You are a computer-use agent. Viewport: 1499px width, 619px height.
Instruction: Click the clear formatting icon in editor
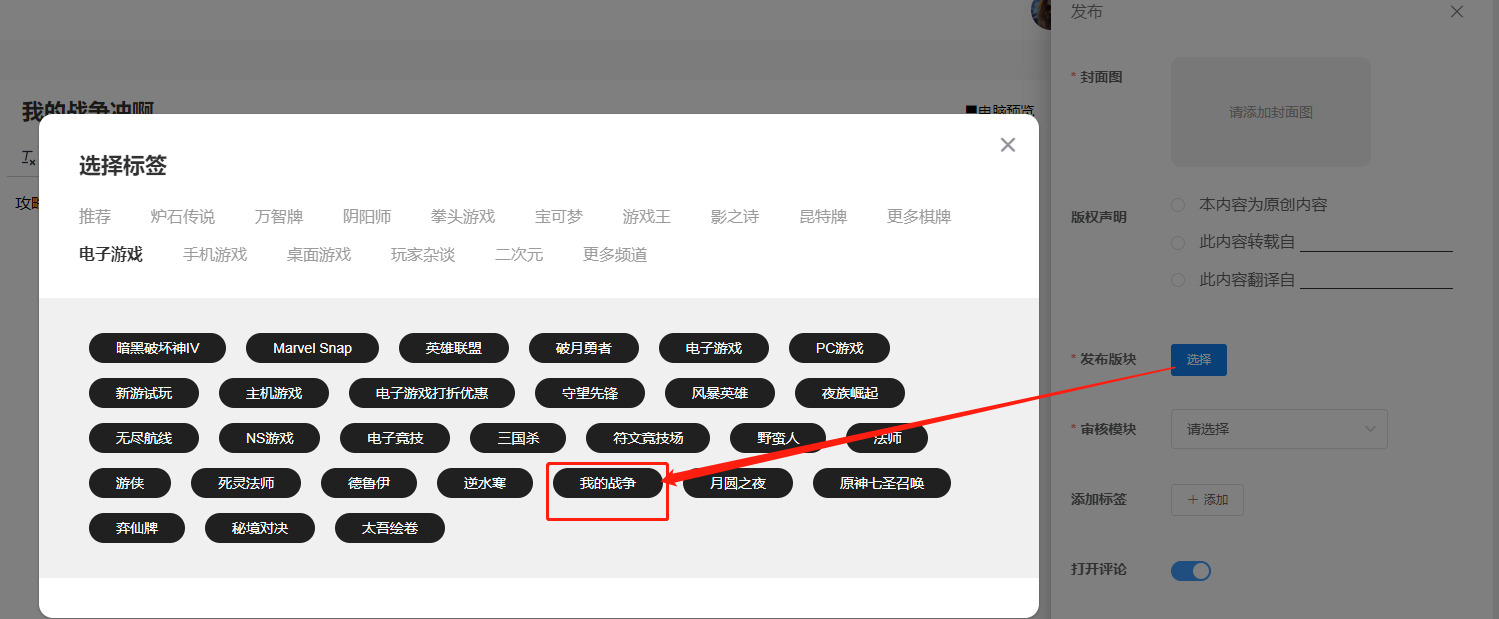(x=29, y=158)
